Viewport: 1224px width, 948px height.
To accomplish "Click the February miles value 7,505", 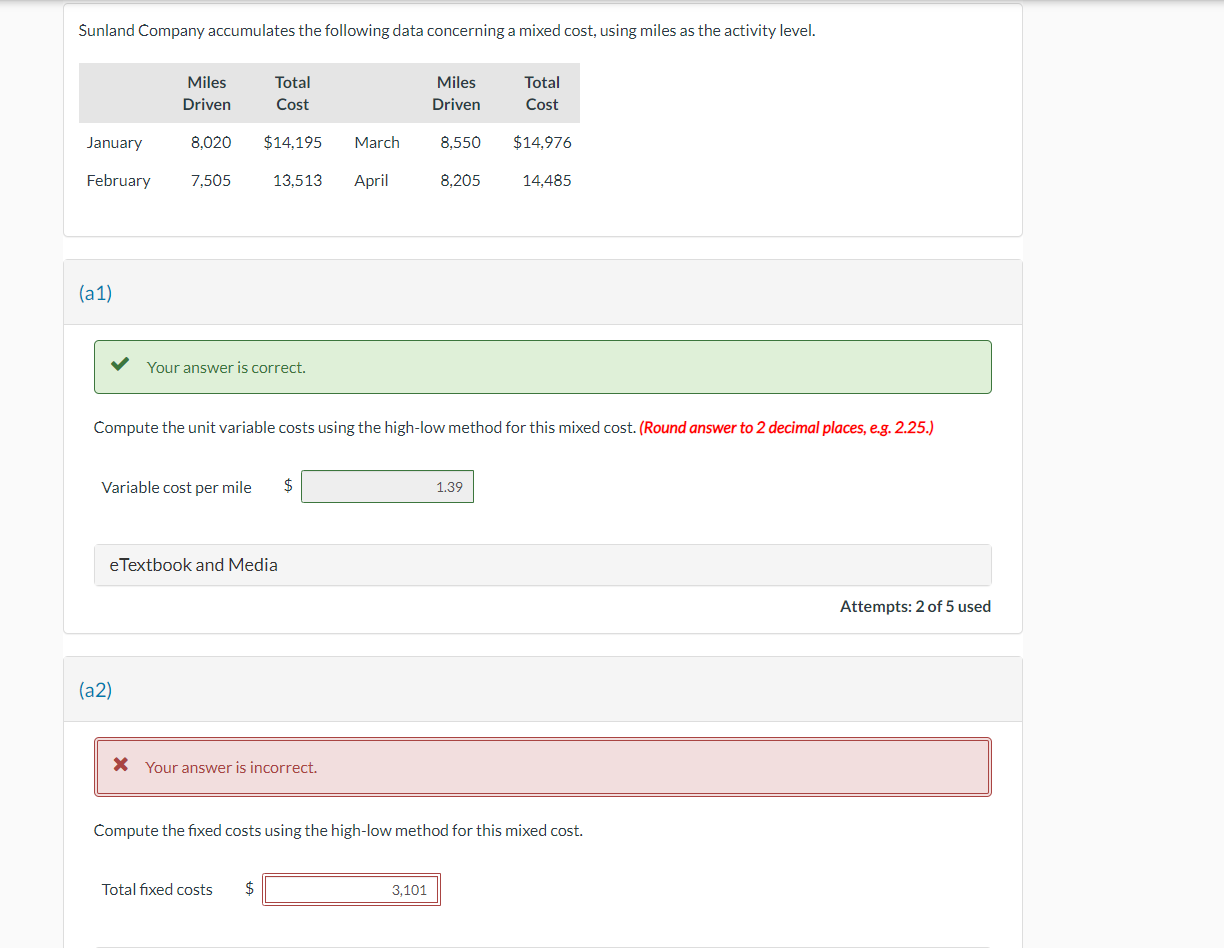I will coord(211,180).
